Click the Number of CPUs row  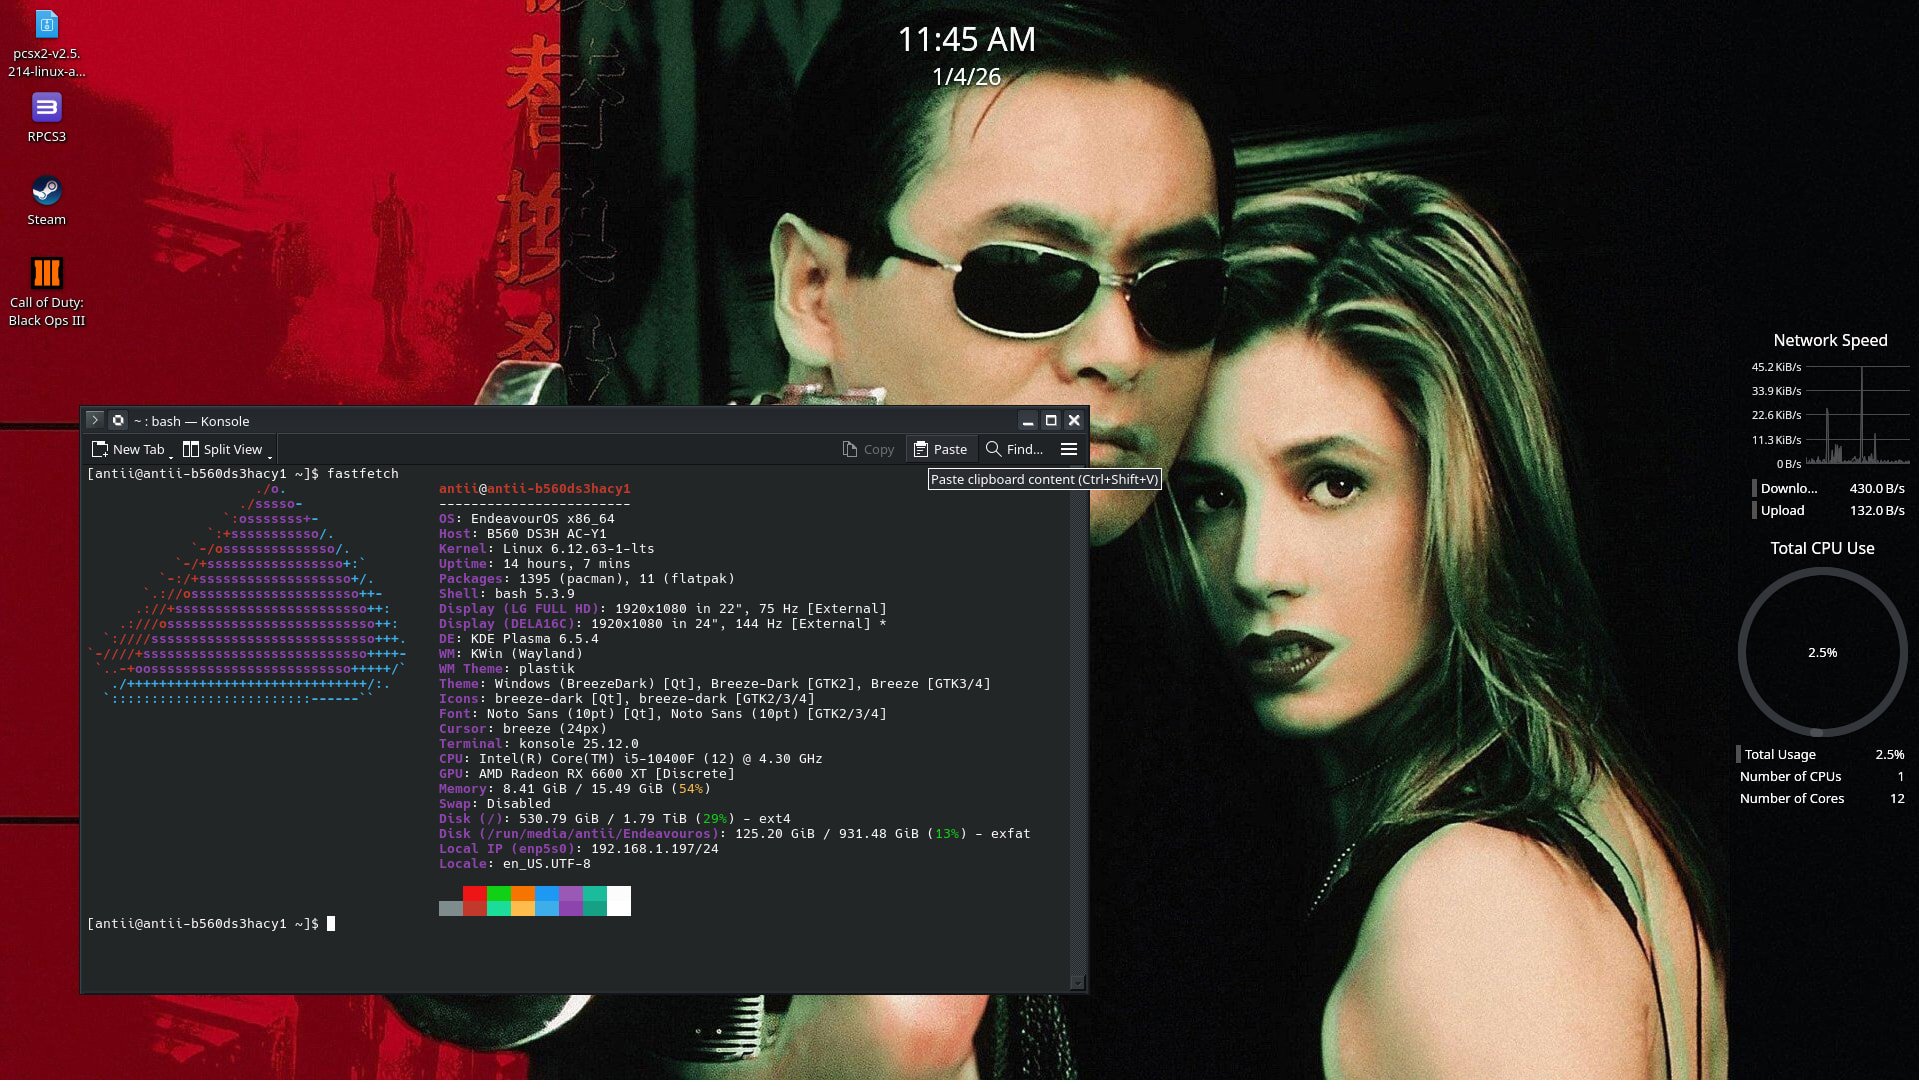pos(1822,776)
